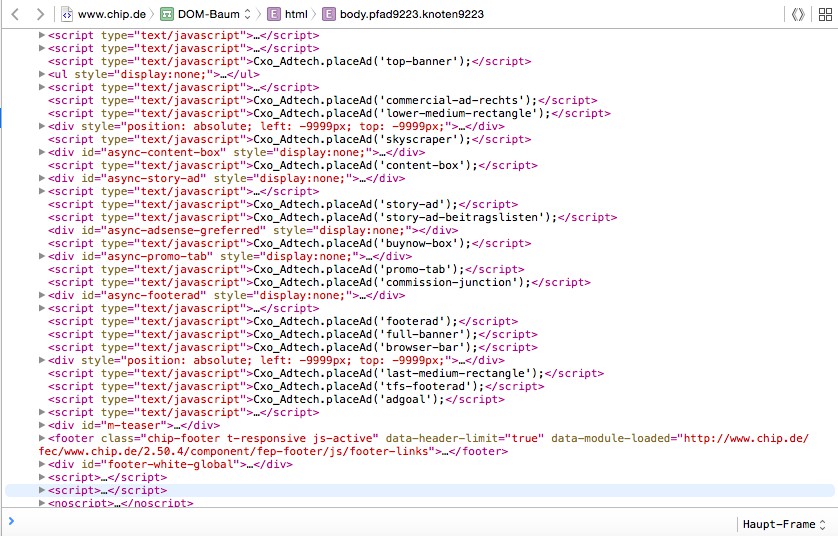Click the www.chip.de document icon

point(66,14)
